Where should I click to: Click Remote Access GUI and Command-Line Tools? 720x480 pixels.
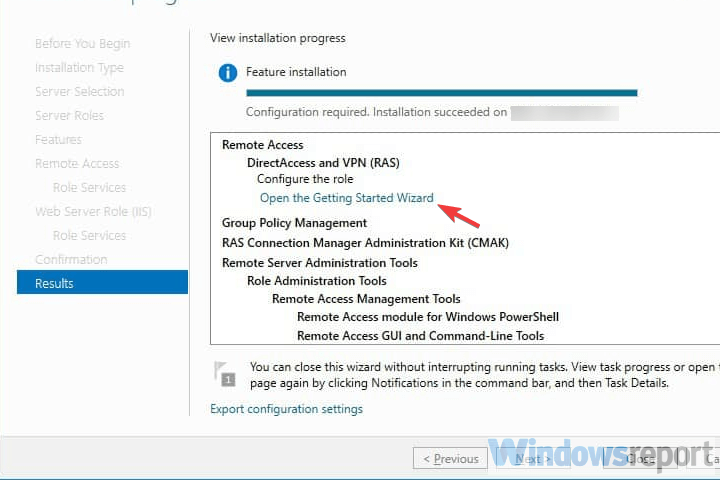(421, 336)
